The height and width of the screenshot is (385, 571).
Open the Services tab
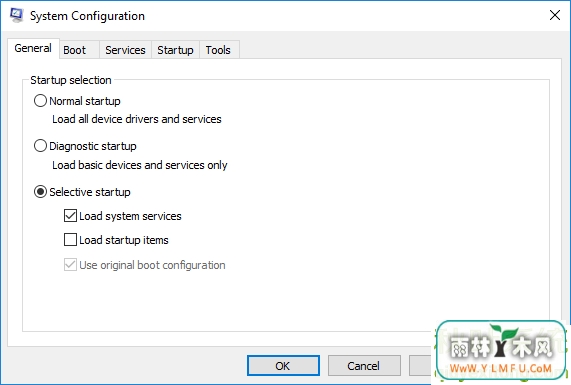[x=125, y=50]
